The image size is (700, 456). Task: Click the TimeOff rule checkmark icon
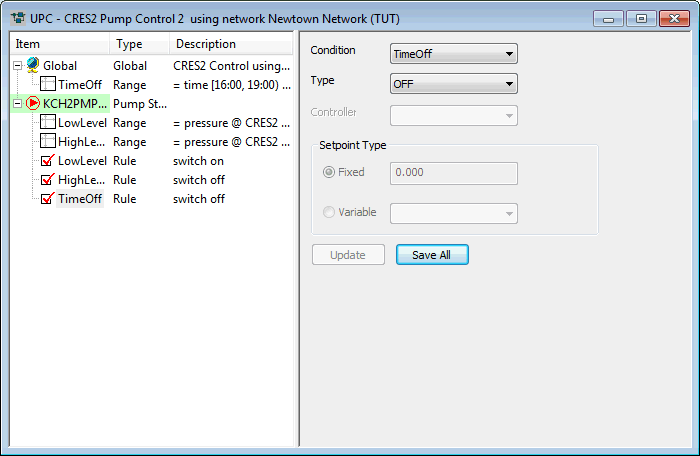click(x=48, y=198)
